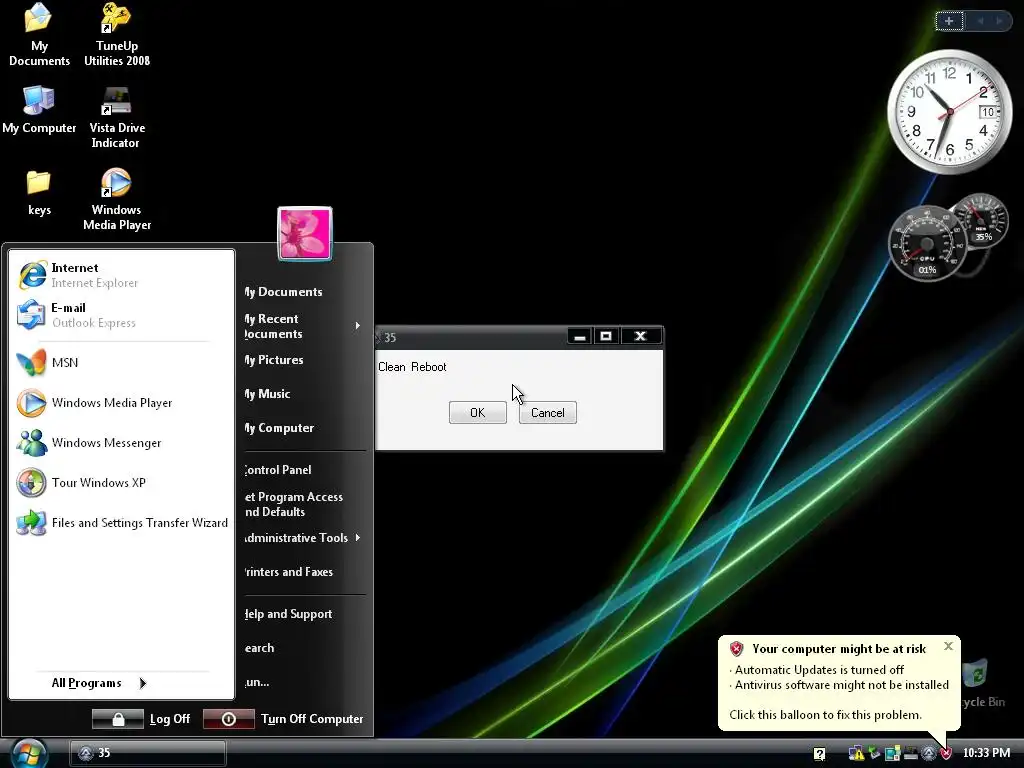
Task: Click the security shield tray icon
Action: (946, 754)
